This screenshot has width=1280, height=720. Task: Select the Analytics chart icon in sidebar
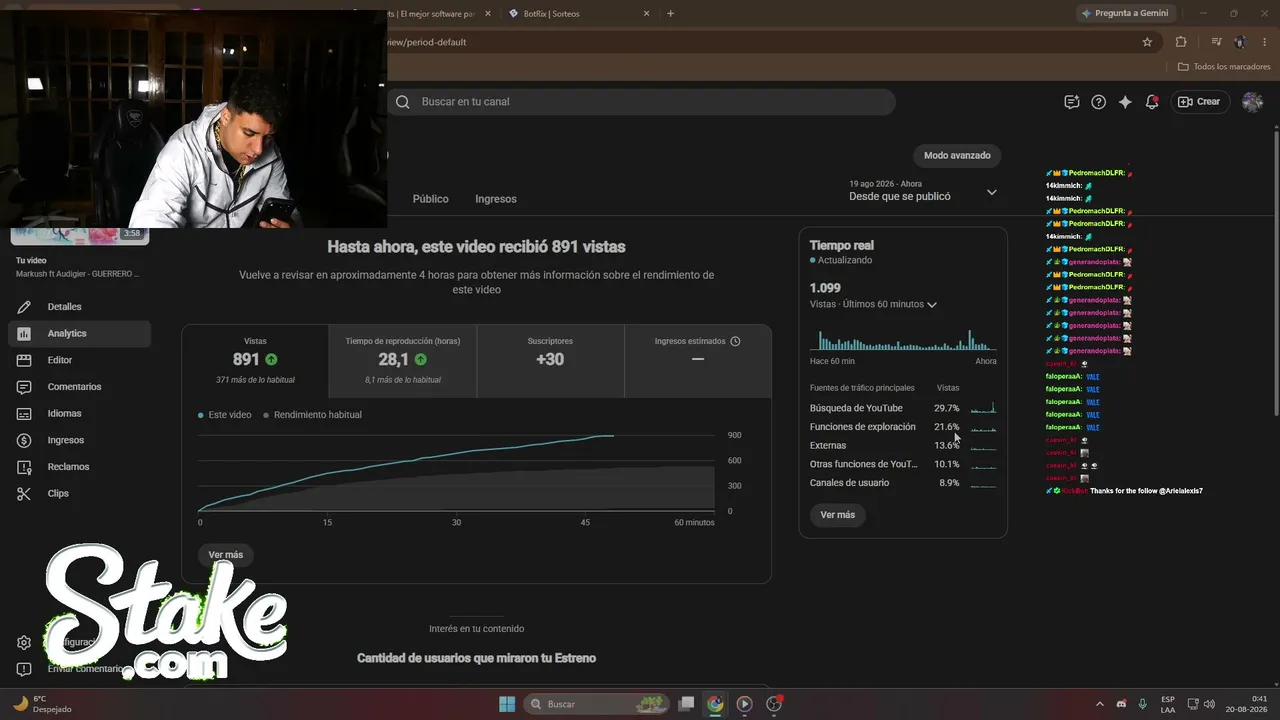pos(25,334)
